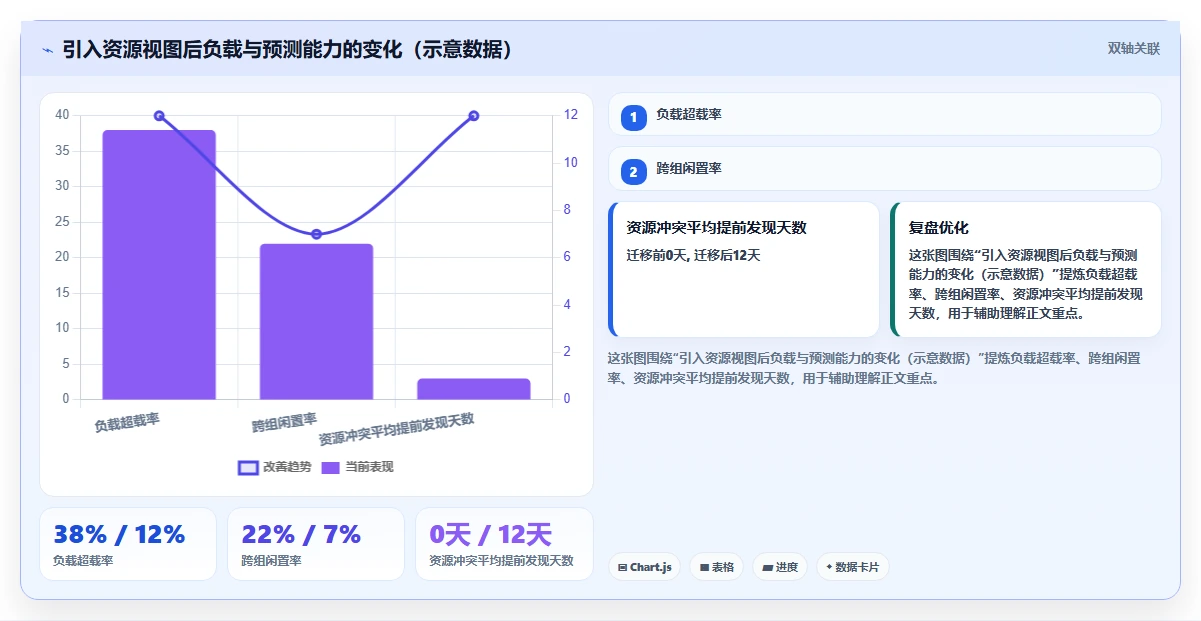The height and width of the screenshot is (621, 1201).
Task: Click the left axis value 40
Action: click(x=62, y=115)
